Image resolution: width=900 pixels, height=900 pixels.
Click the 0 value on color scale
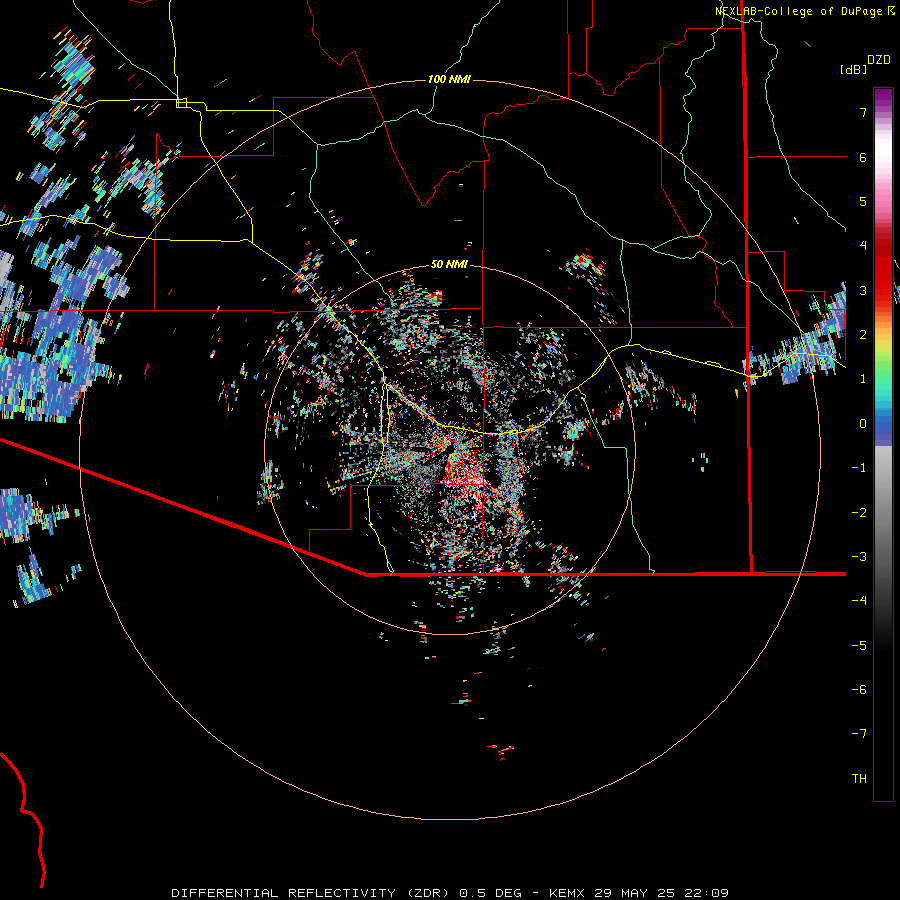pyautogui.click(x=863, y=424)
